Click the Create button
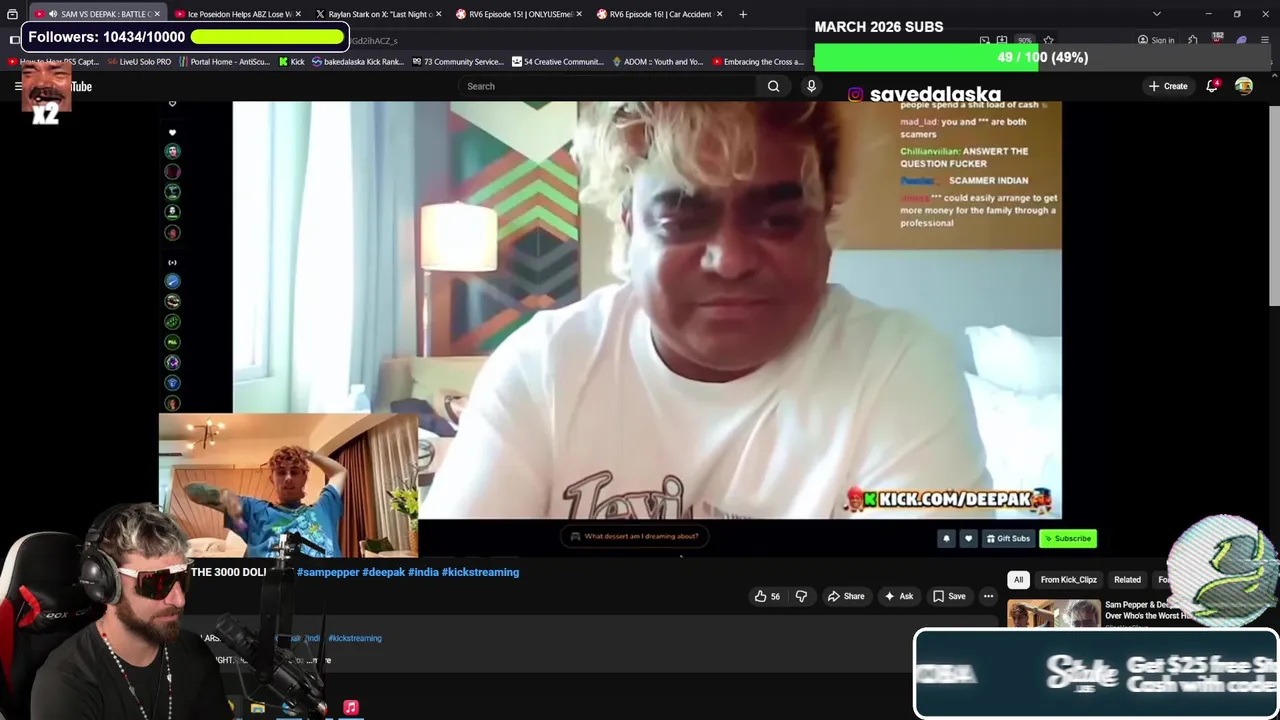 point(1168,86)
